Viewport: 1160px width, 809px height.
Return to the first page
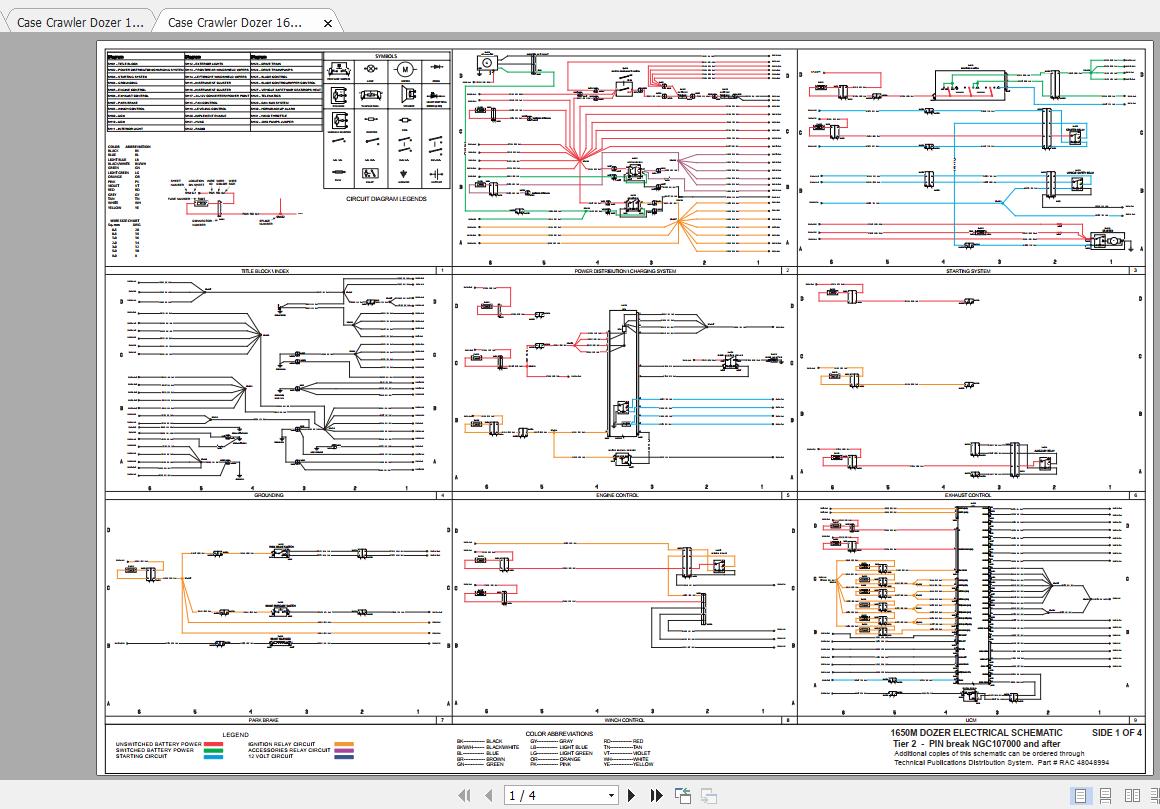(465, 795)
